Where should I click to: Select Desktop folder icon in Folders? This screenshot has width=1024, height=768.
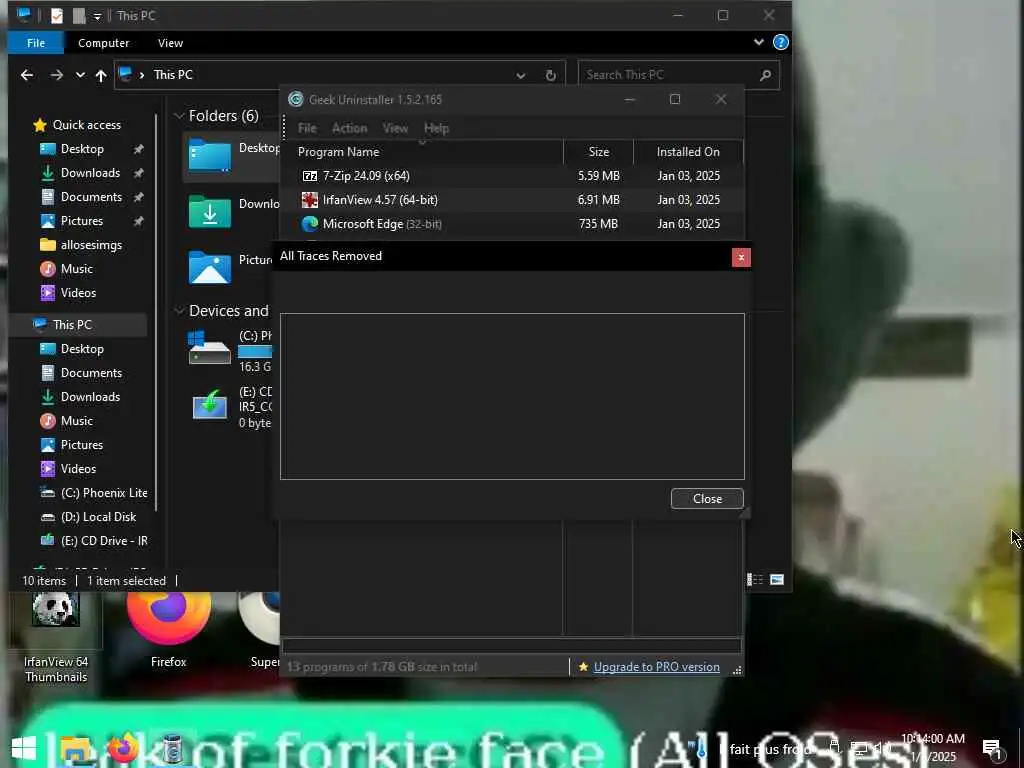[x=209, y=156]
